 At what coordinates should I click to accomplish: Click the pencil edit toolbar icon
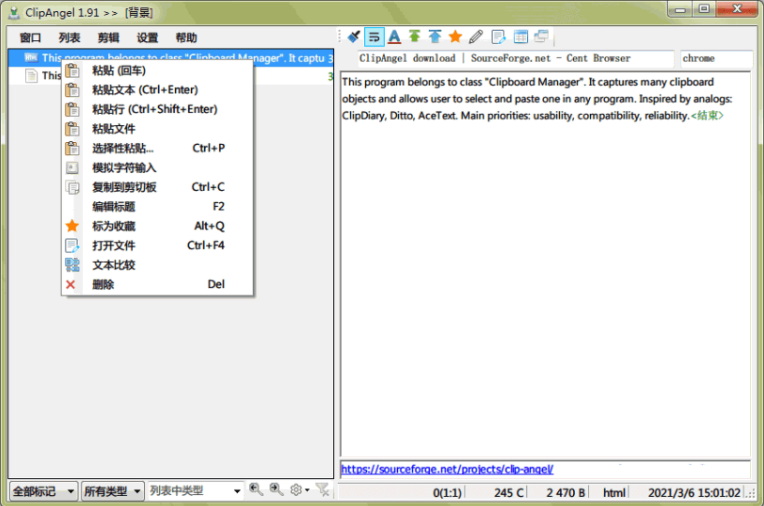[476, 37]
